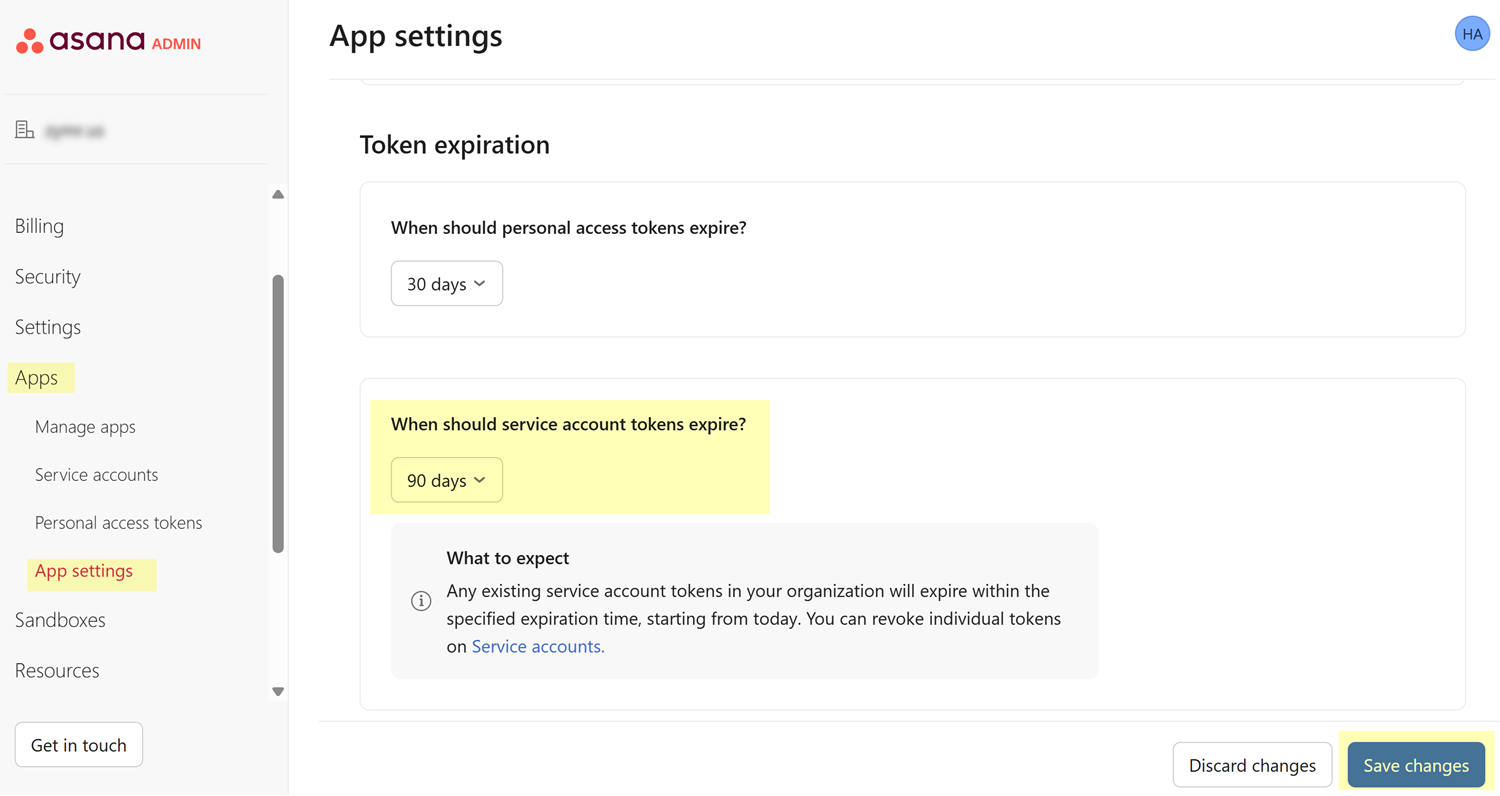Open service account token expiry dropdown

click(446, 481)
